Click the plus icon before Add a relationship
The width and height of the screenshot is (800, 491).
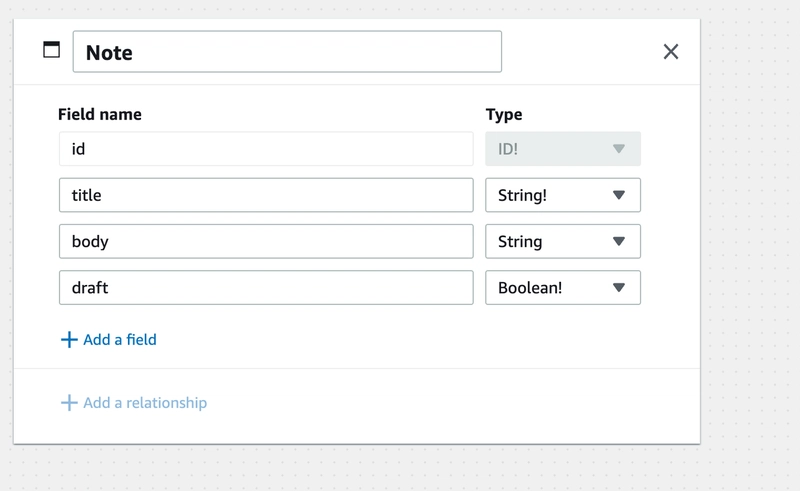69,403
